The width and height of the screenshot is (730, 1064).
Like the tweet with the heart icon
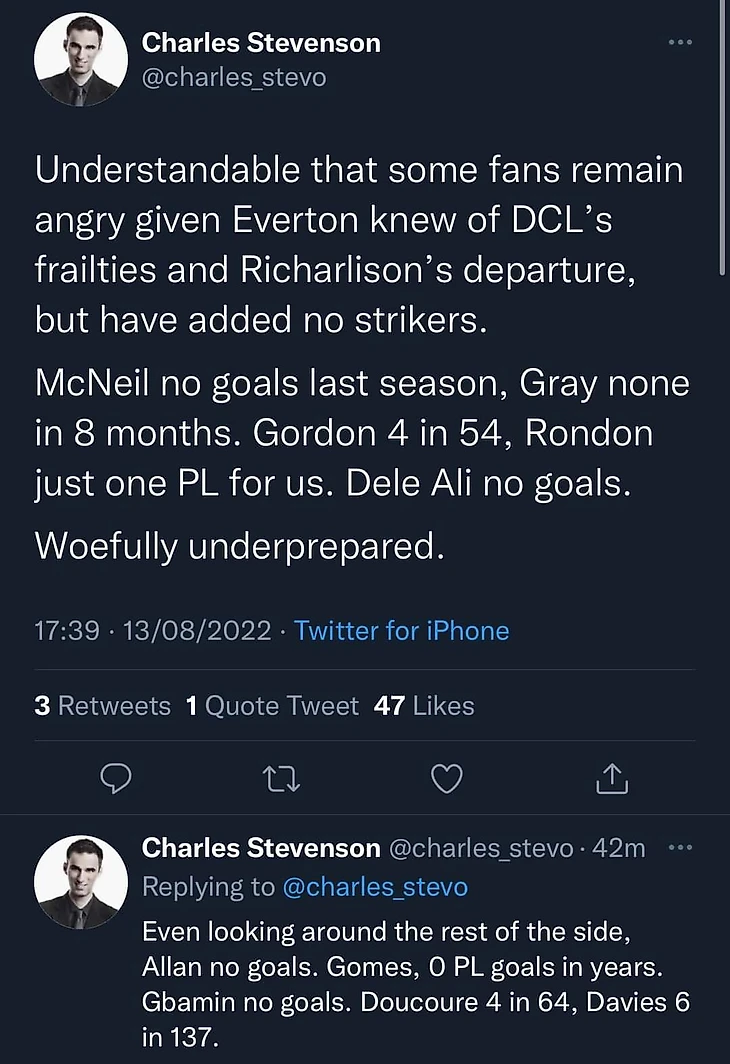tap(446, 777)
